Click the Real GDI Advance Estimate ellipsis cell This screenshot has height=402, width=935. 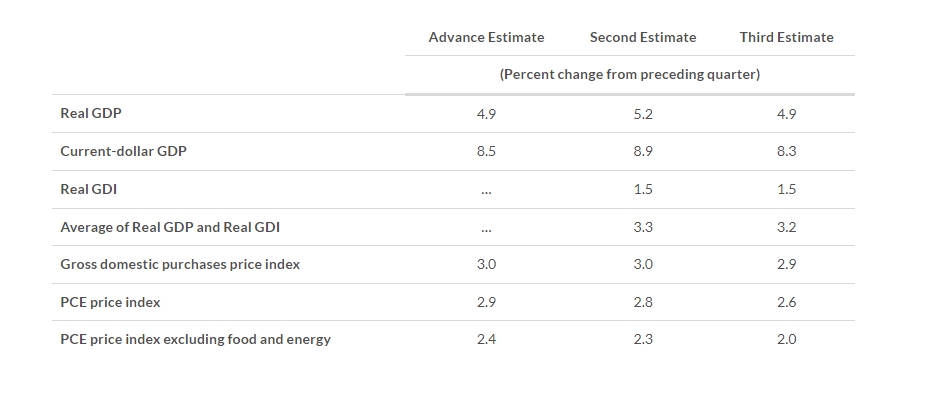tap(486, 189)
